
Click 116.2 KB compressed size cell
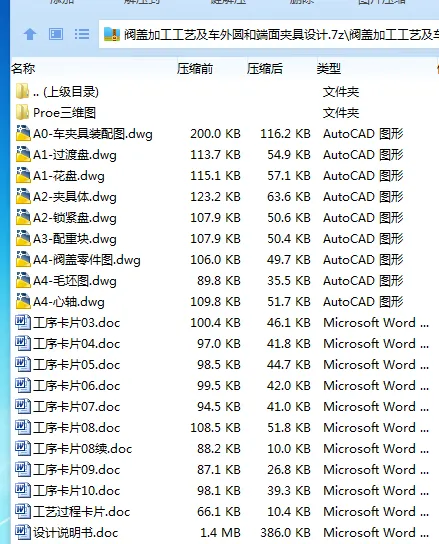pyautogui.click(x=286, y=134)
